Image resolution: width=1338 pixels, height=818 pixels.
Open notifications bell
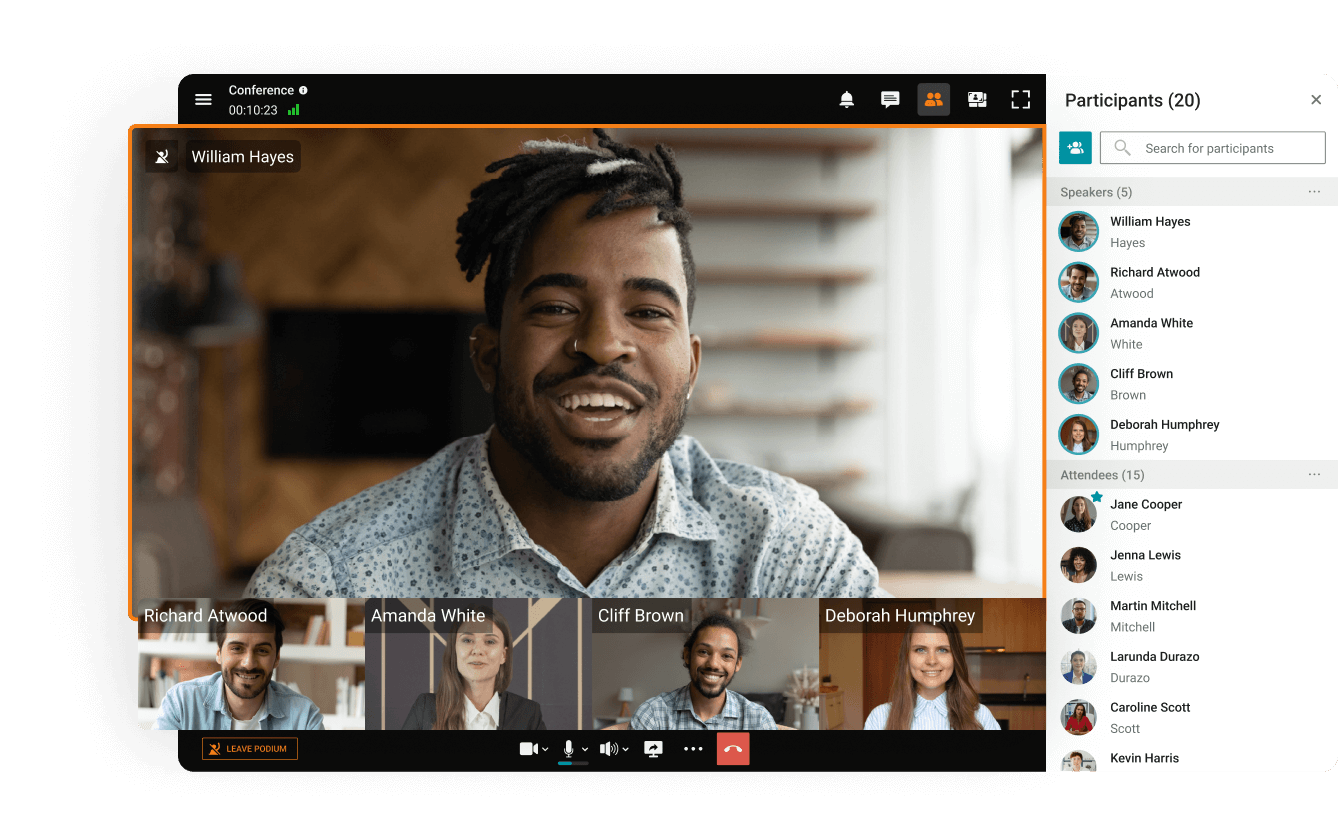(847, 99)
